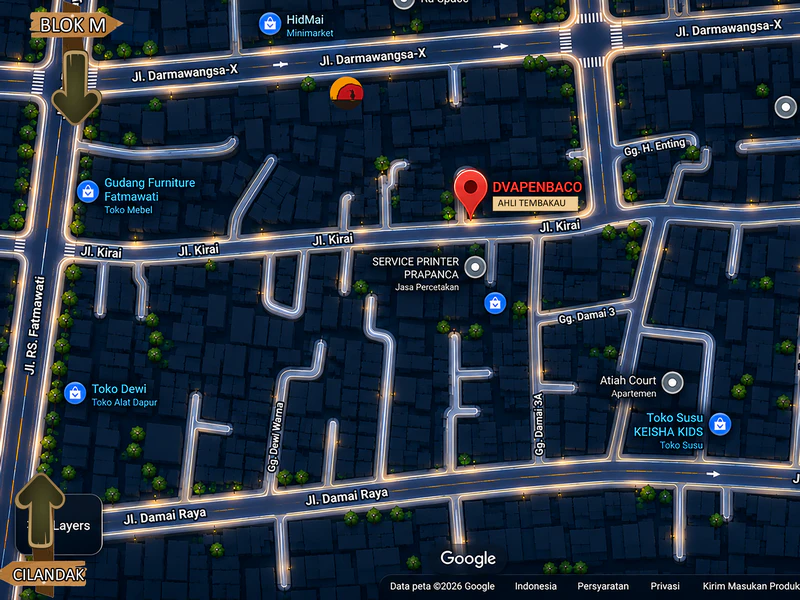The height and width of the screenshot is (600, 800).
Task: Click the Indonesia region link
Action: (535, 586)
